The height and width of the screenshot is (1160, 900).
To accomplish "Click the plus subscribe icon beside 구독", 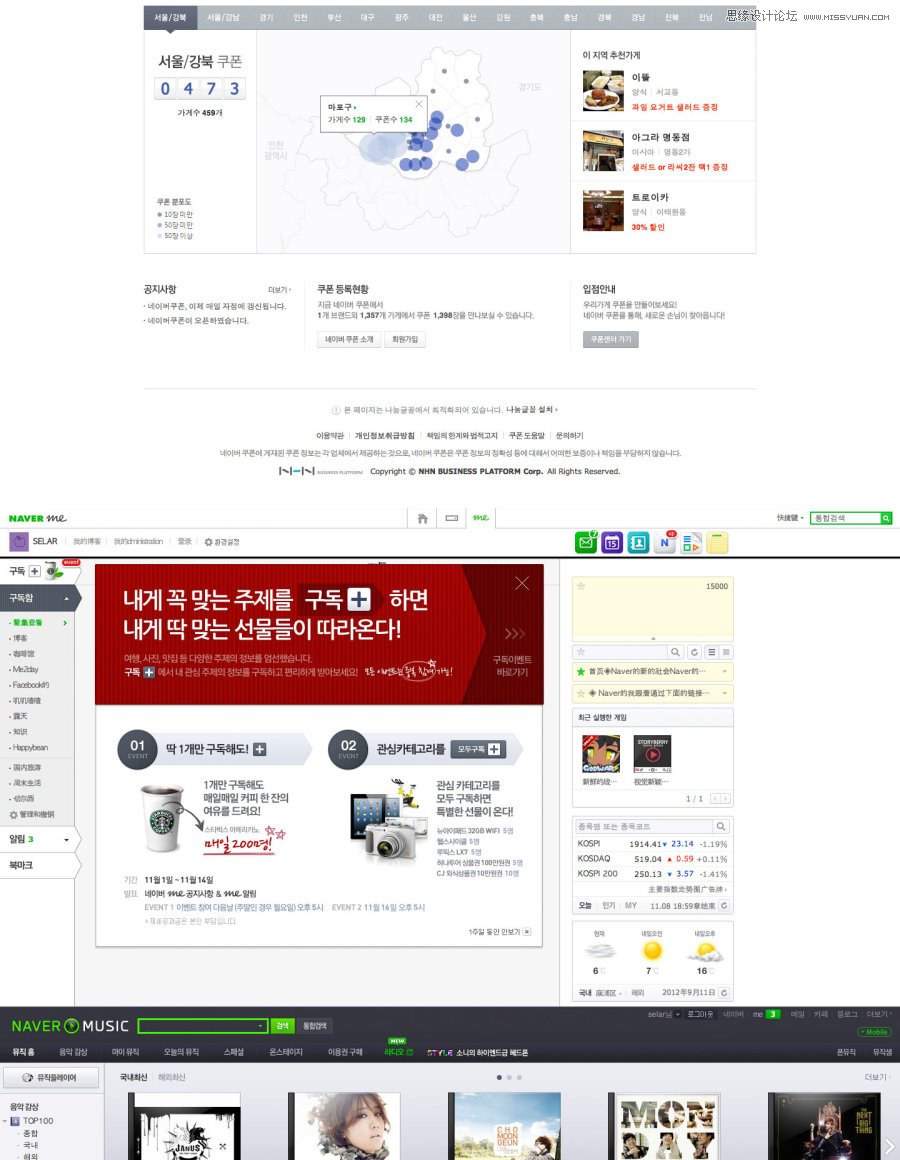I will (35, 571).
